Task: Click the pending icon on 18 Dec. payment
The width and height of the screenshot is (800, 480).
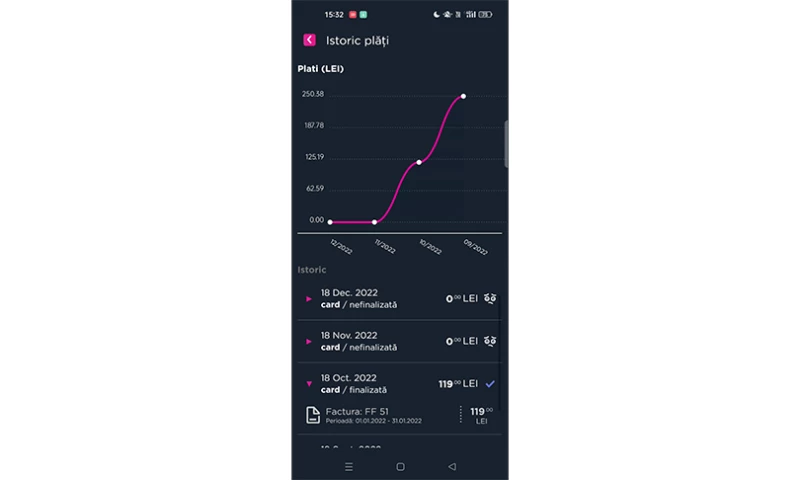Action: point(490,299)
